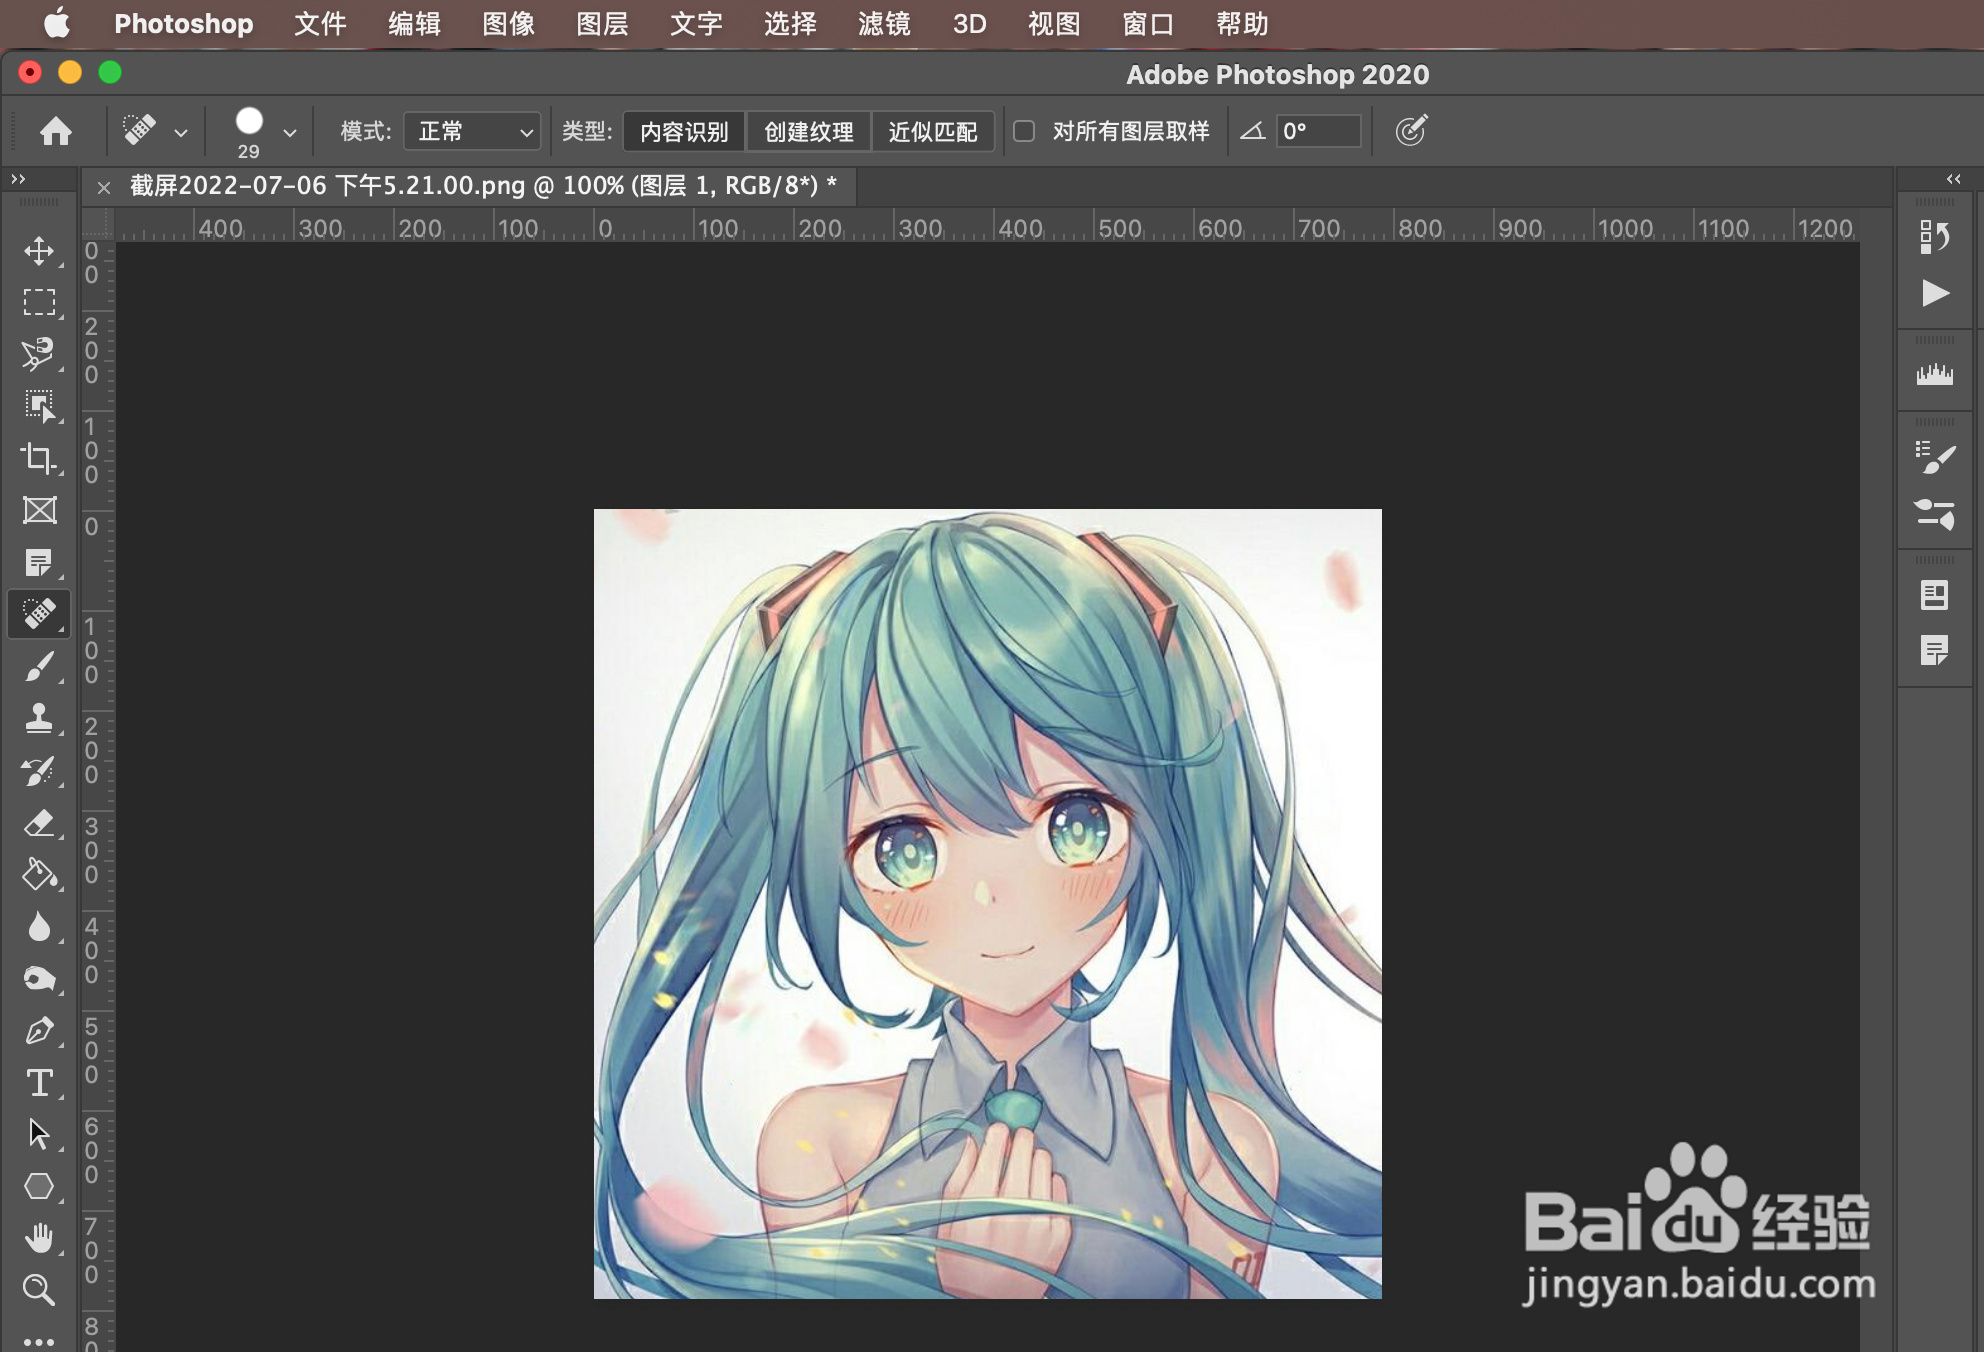Viewport: 1984px width, 1352px height.
Task: Open the 滤镜 menu
Action: point(884,23)
